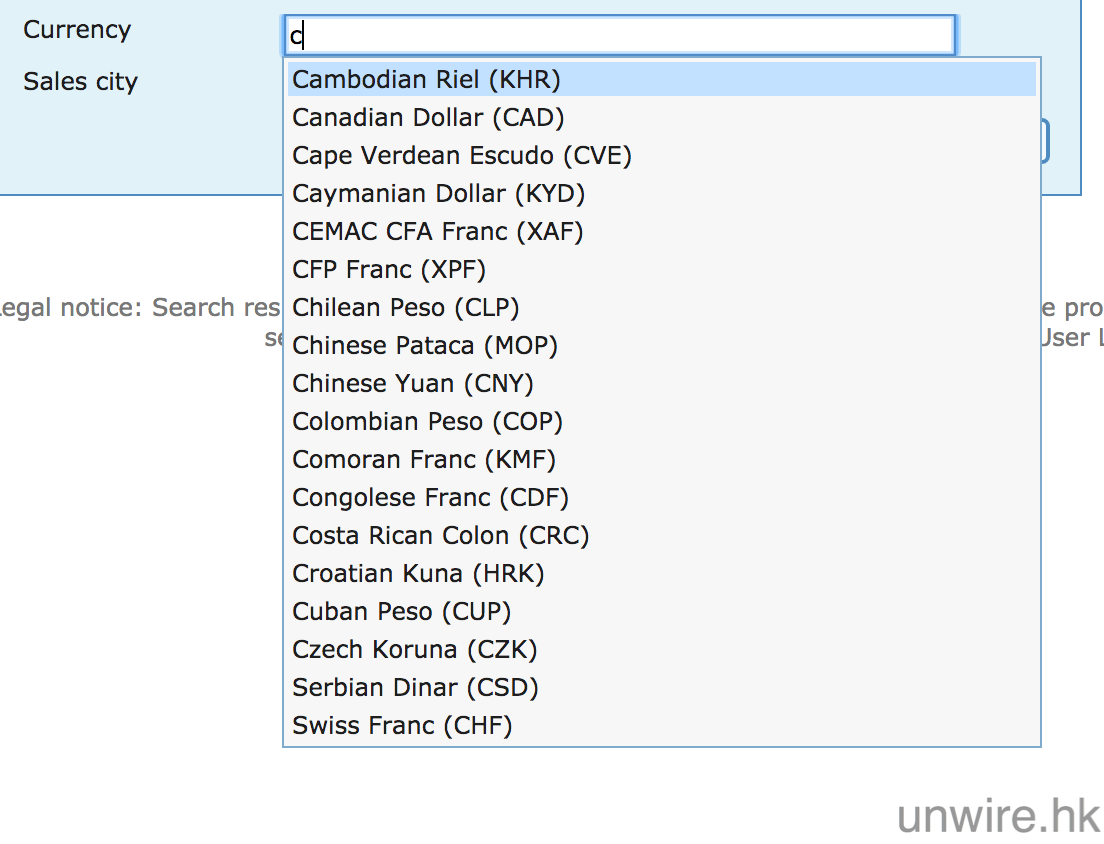Screen dimensions: 1104x844
Task: Pick Cape Verdean Escudo (CVE)
Action: 462,156
